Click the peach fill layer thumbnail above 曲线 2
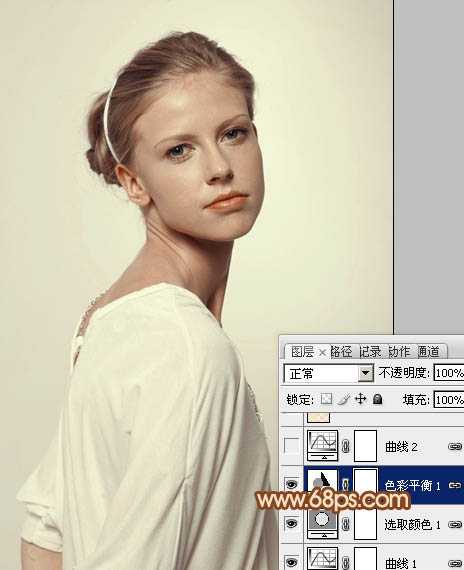The width and height of the screenshot is (464, 570). click(x=319, y=417)
